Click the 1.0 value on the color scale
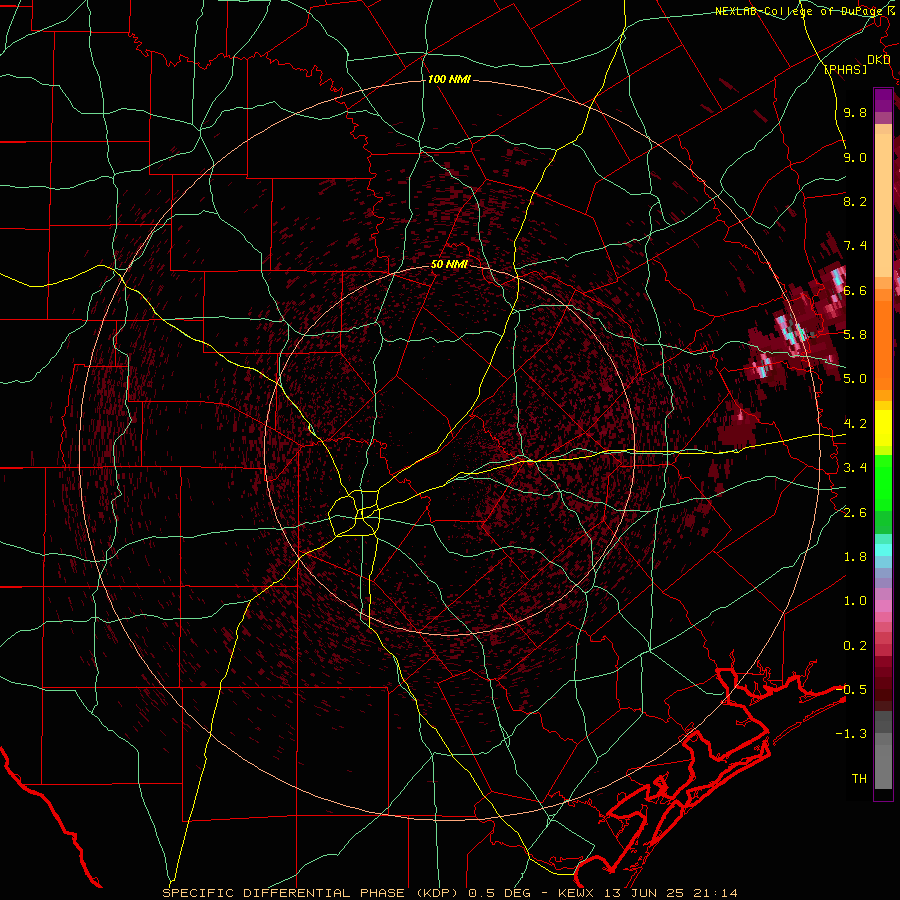Image resolution: width=900 pixels, height=900 pixels. [x=855, y=600]
